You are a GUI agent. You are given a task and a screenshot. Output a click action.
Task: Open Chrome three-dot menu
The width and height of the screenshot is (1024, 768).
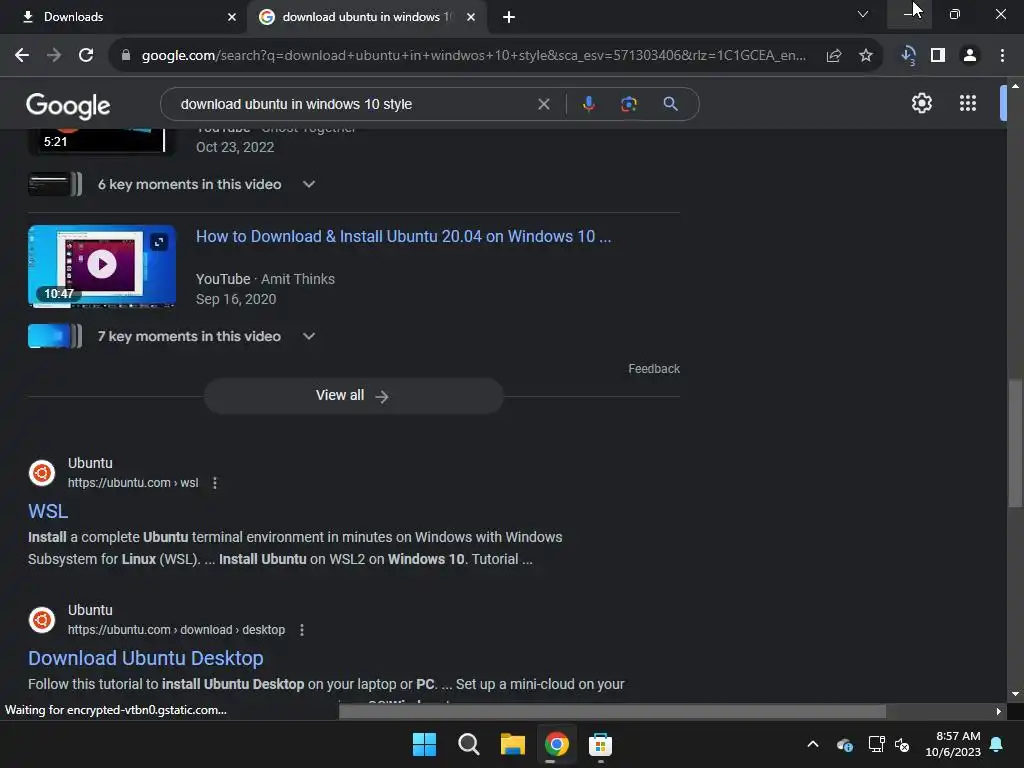tap(1002, 56)
